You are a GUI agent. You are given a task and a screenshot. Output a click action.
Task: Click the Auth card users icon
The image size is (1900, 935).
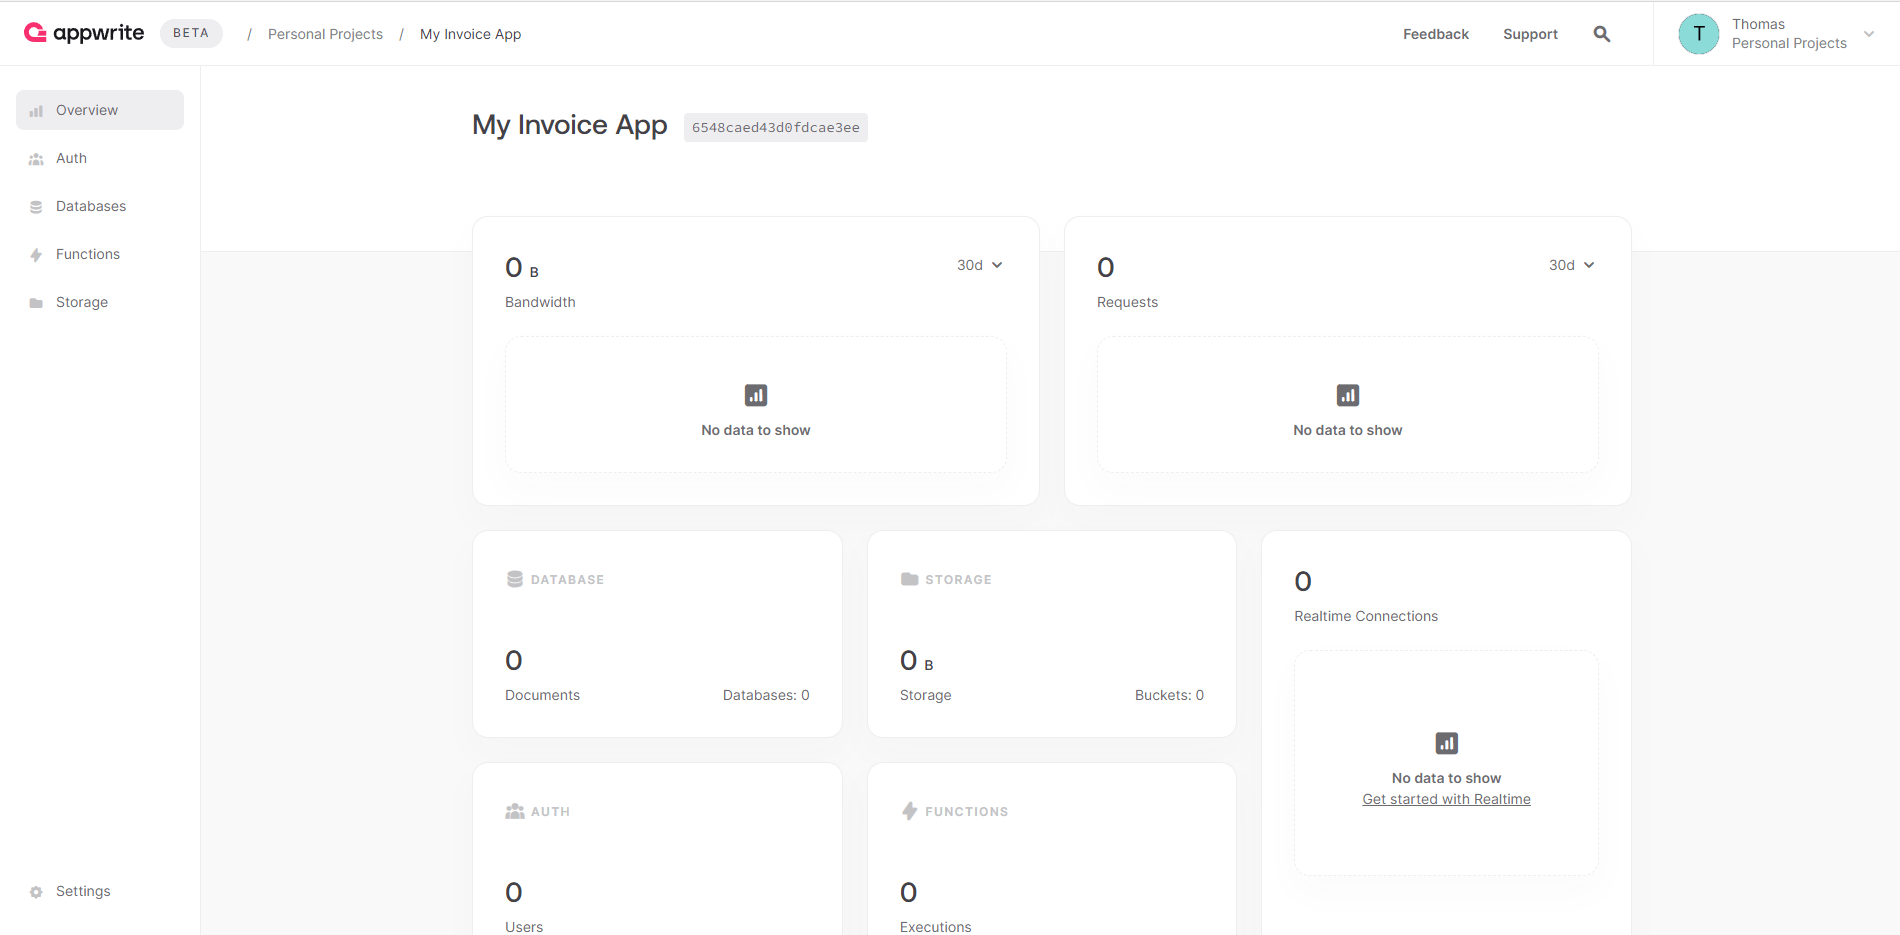coord(515,811)
